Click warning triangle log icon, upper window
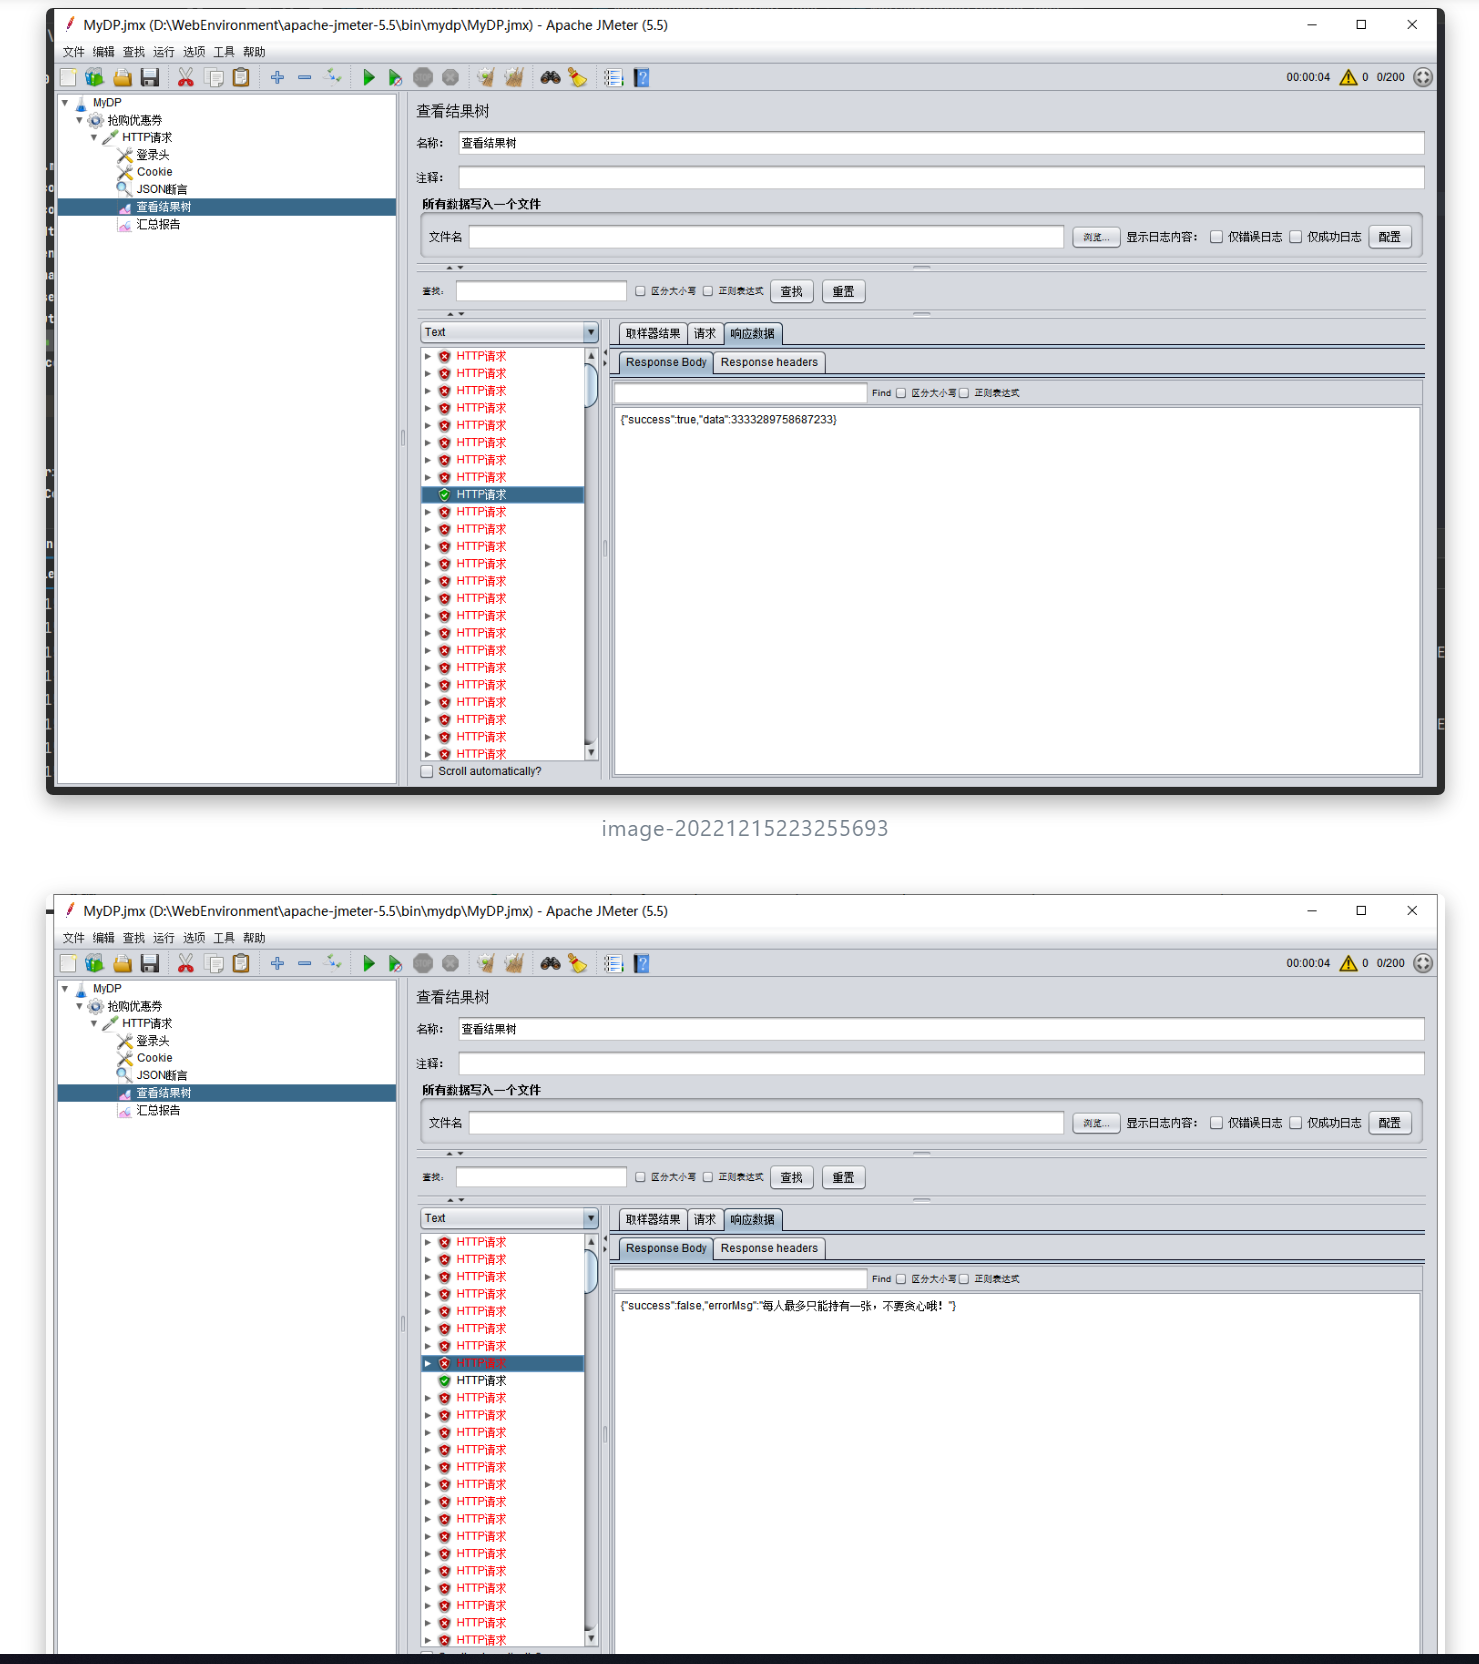Image resolution: width=1479 pixels, height=1664 pixels. click(1348, 77)
